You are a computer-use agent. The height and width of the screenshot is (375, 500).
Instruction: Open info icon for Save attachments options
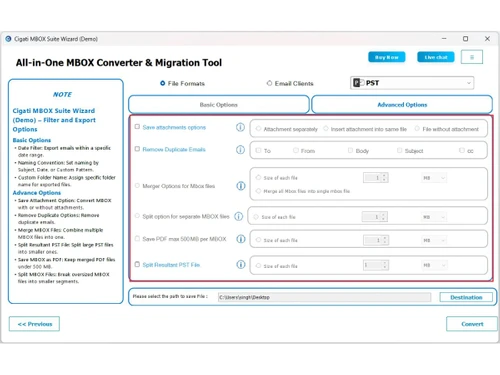[x=240, y=127]
